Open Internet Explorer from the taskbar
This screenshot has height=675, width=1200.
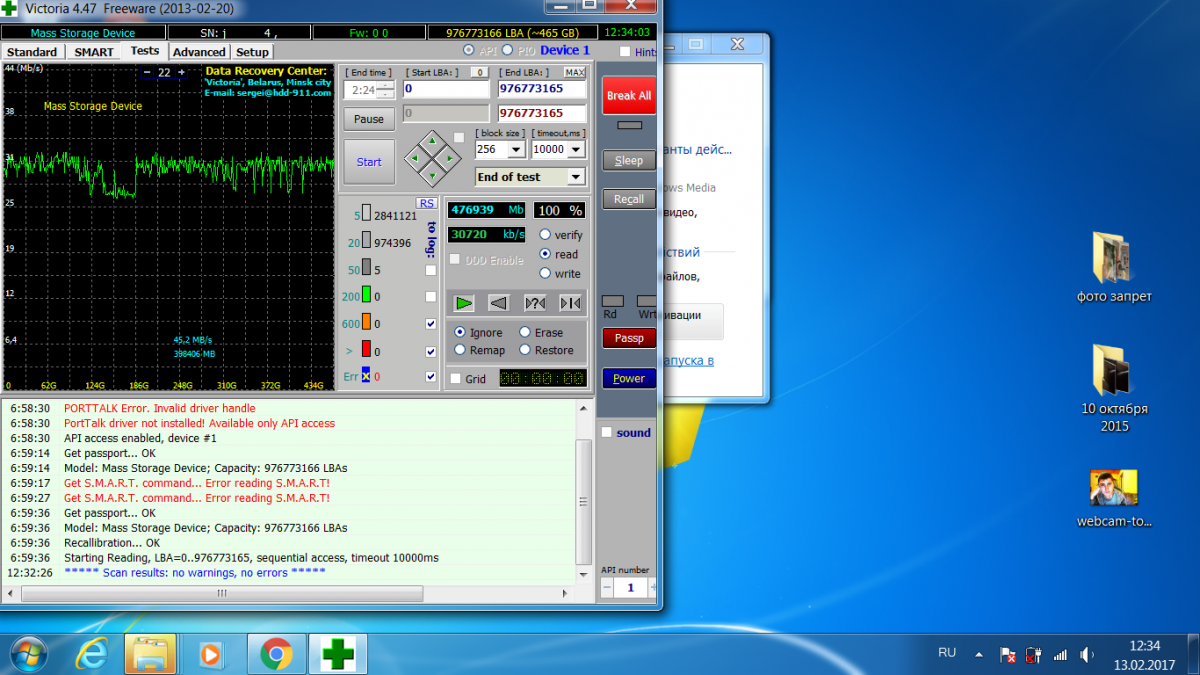click(93, 654)
